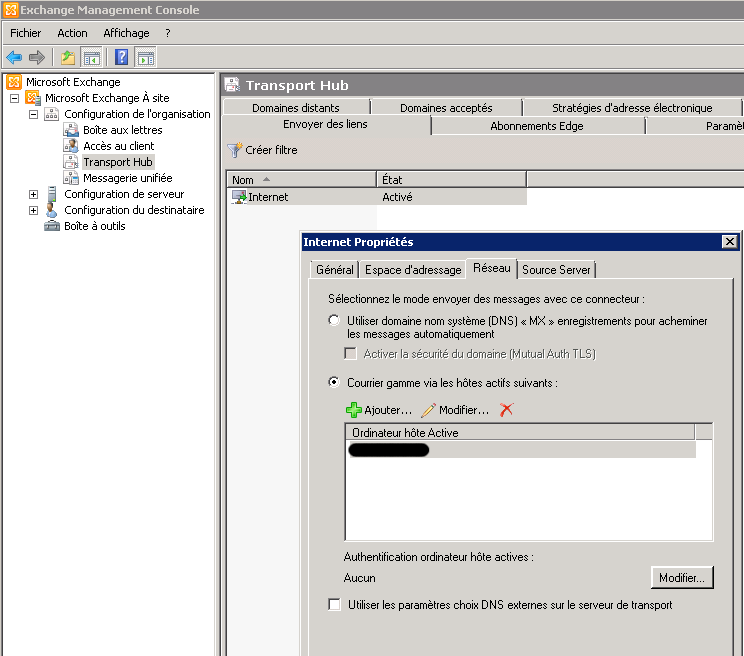The height and width of the screenshot is (656, 744).
Task: Check Utiliser les paramètres DNS externes checkbox
Action: 334,604
